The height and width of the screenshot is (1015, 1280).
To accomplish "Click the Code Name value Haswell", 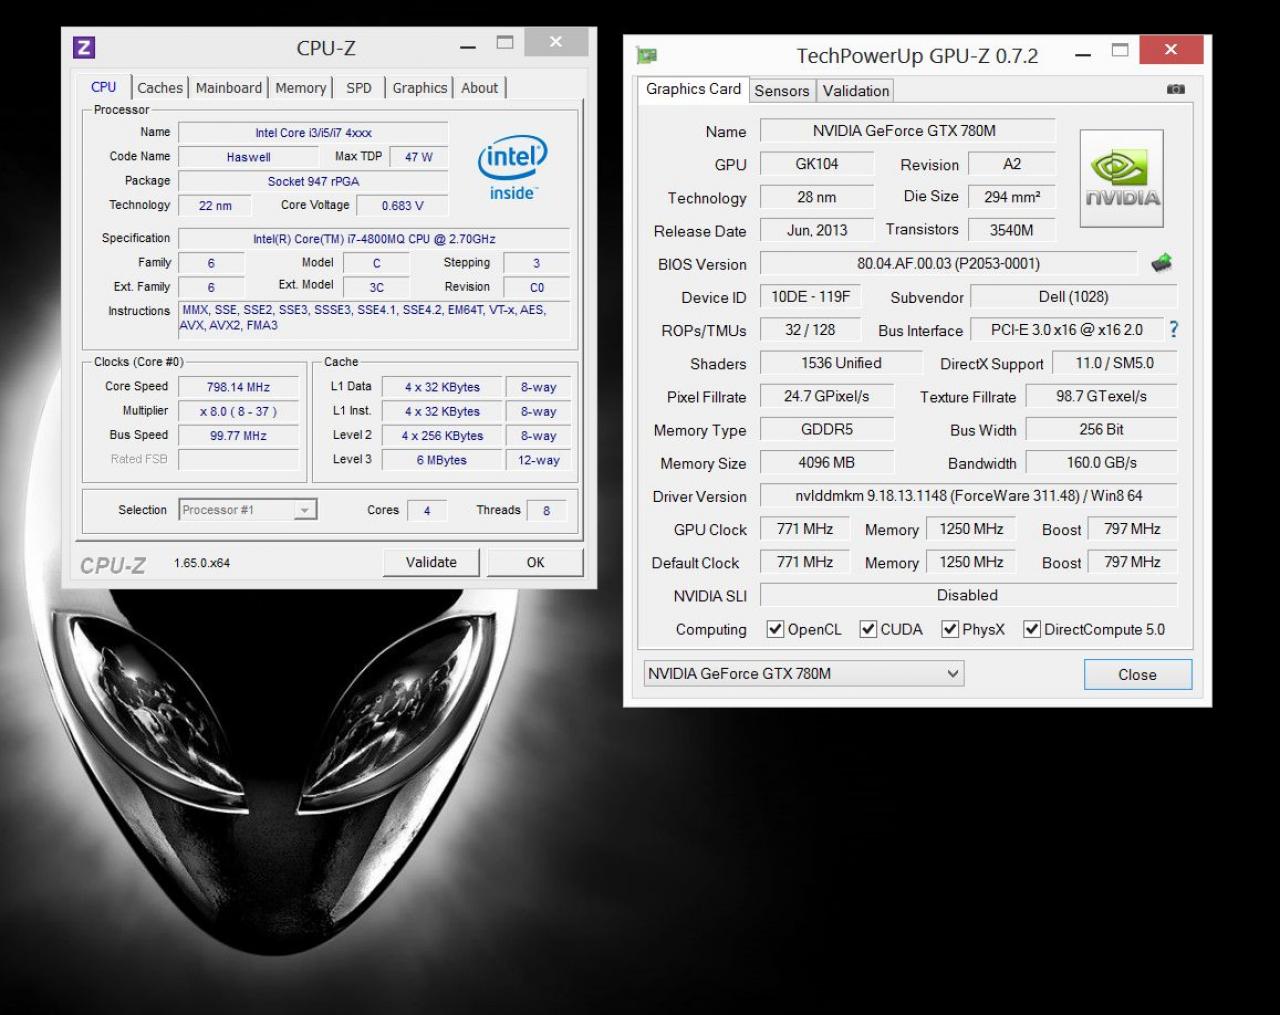I will [248, 157].
